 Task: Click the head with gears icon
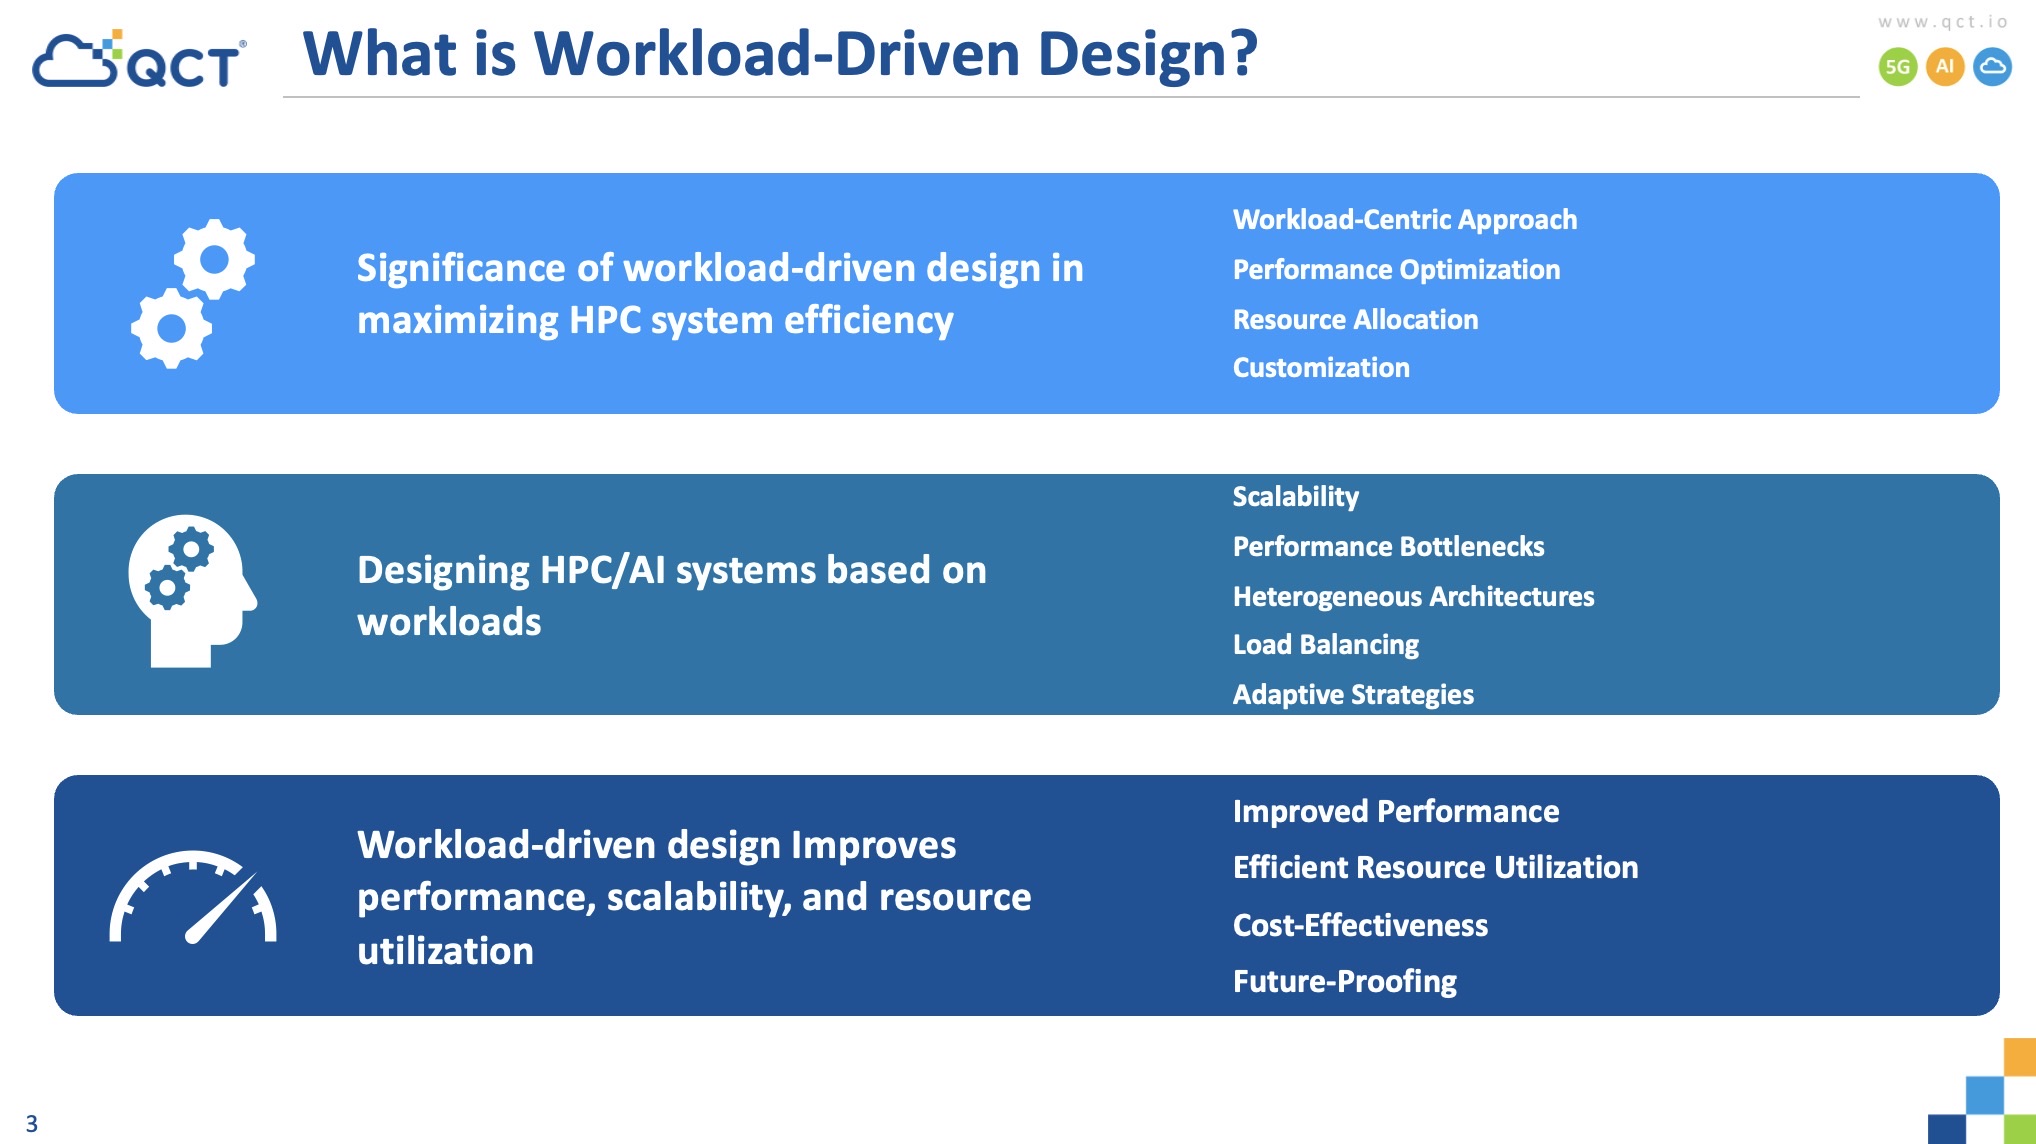point(192,590)
